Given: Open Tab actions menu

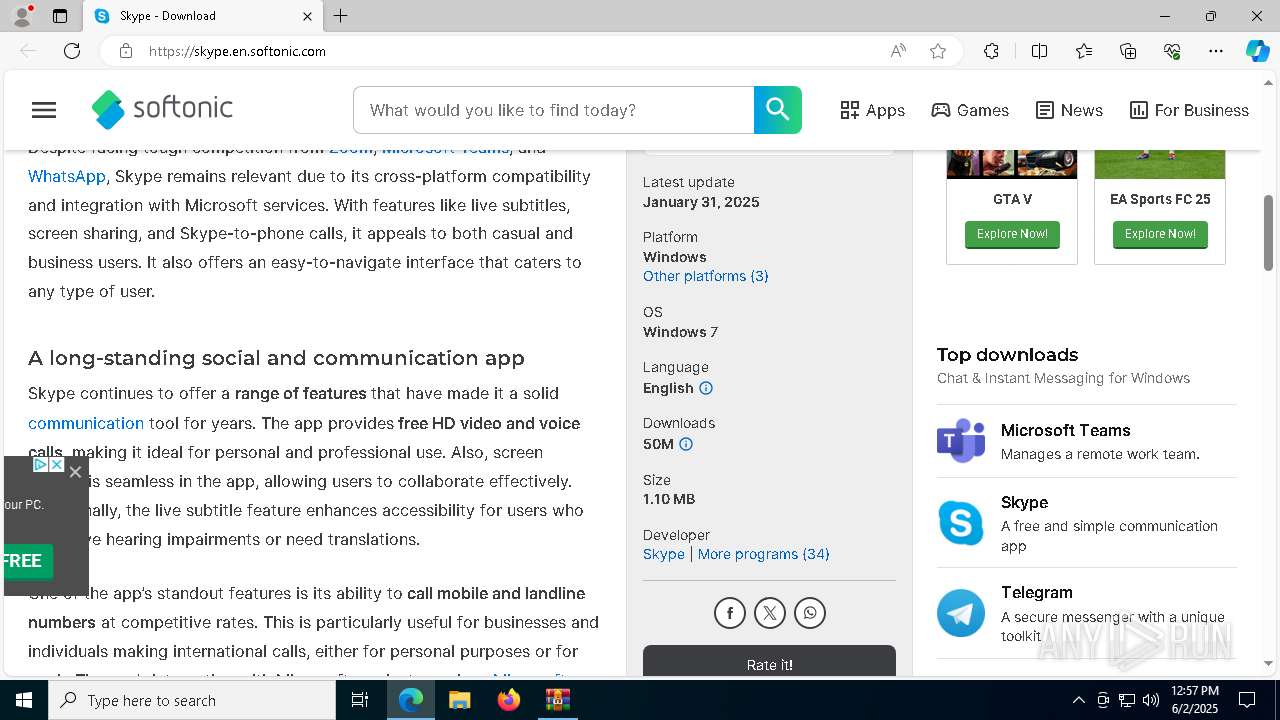Looking at the screenshot, I should point(60,16).
